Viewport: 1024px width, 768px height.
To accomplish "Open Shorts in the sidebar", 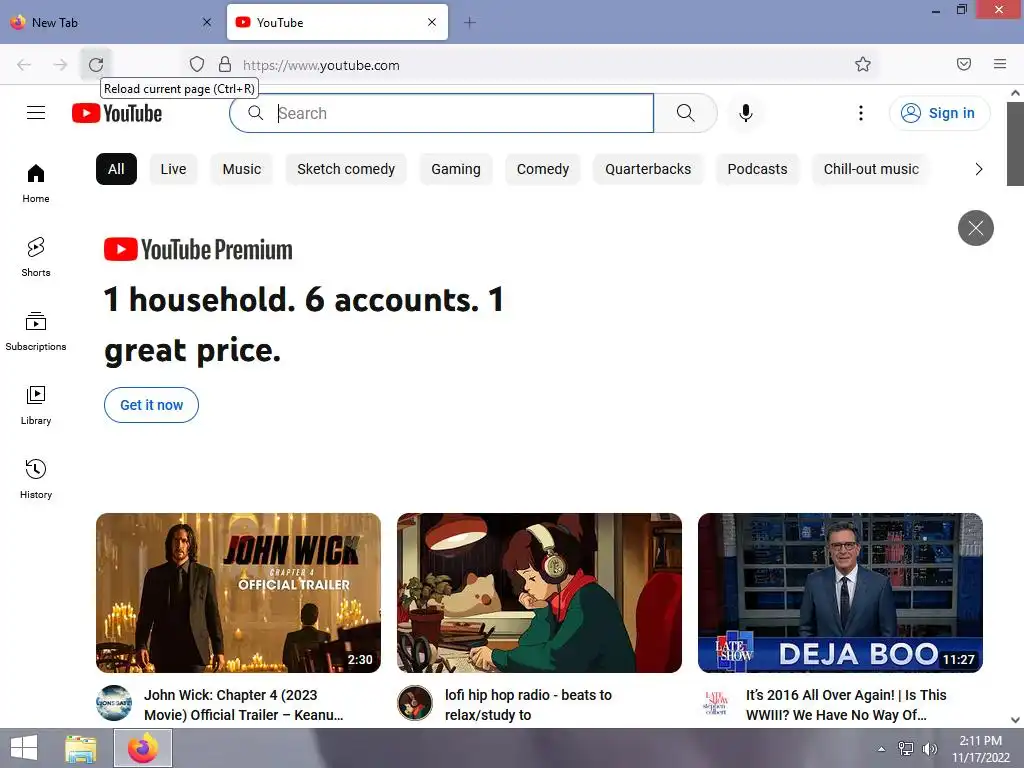I will click(36, 257).
